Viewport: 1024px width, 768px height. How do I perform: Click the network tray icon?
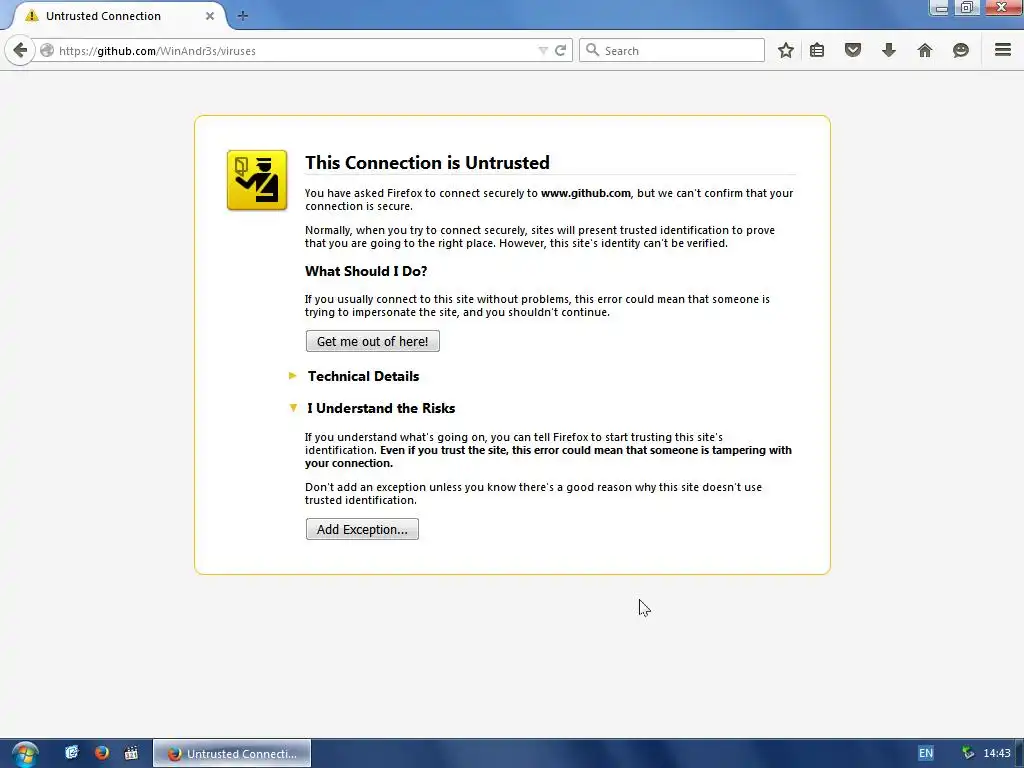[968, 753]
